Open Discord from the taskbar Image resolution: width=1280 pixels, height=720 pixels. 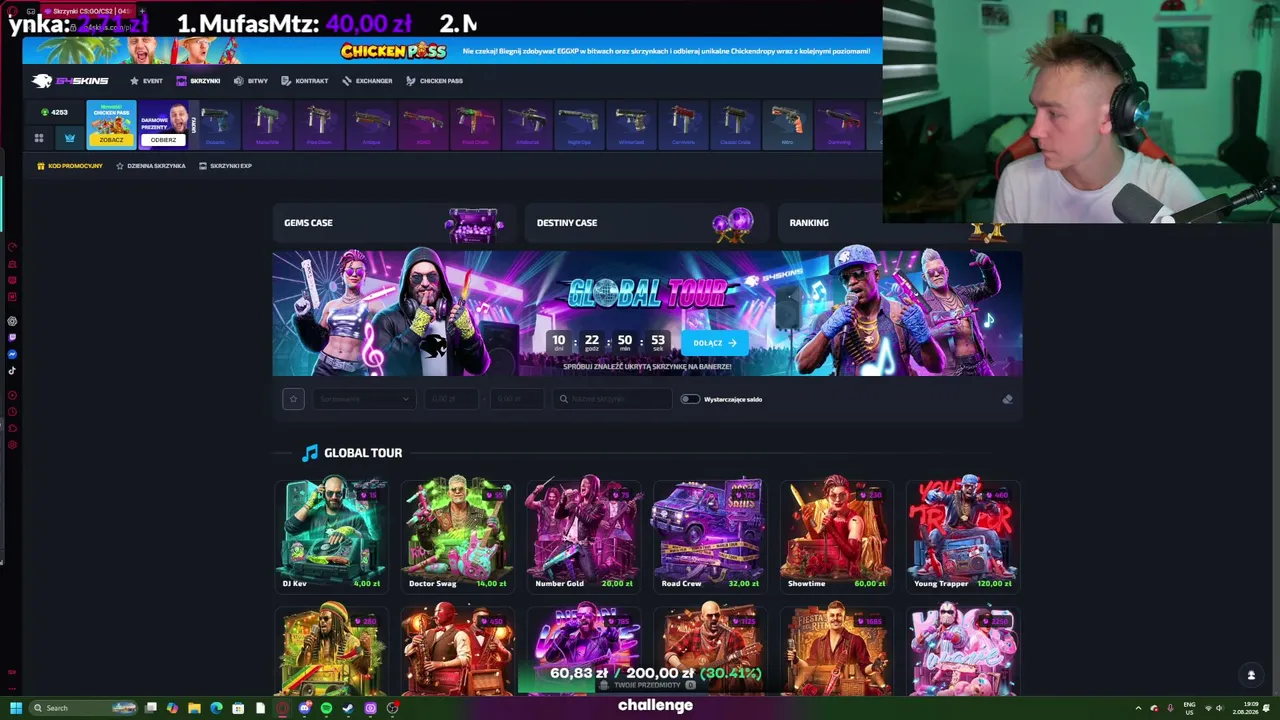click(x=304, y=708)
